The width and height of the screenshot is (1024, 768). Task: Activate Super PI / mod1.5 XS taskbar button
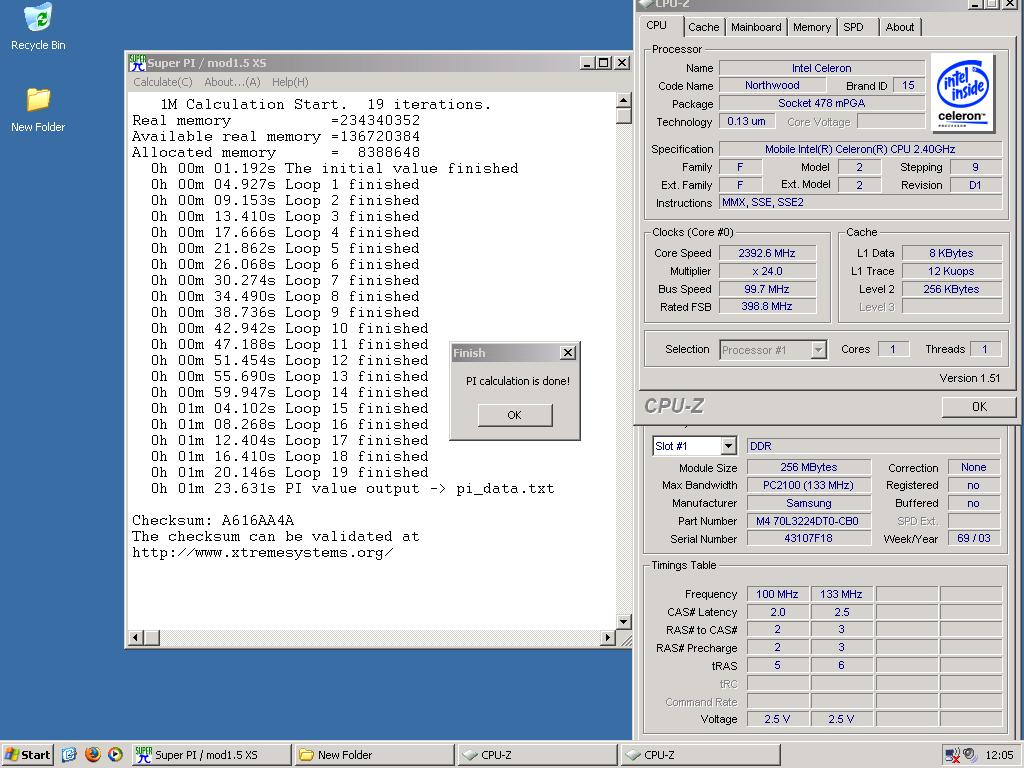click(211, 754)
